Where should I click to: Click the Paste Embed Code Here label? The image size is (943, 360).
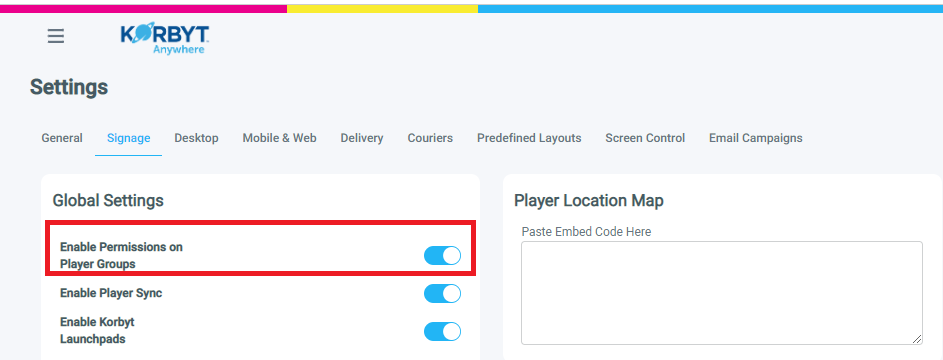coord(586,231)
